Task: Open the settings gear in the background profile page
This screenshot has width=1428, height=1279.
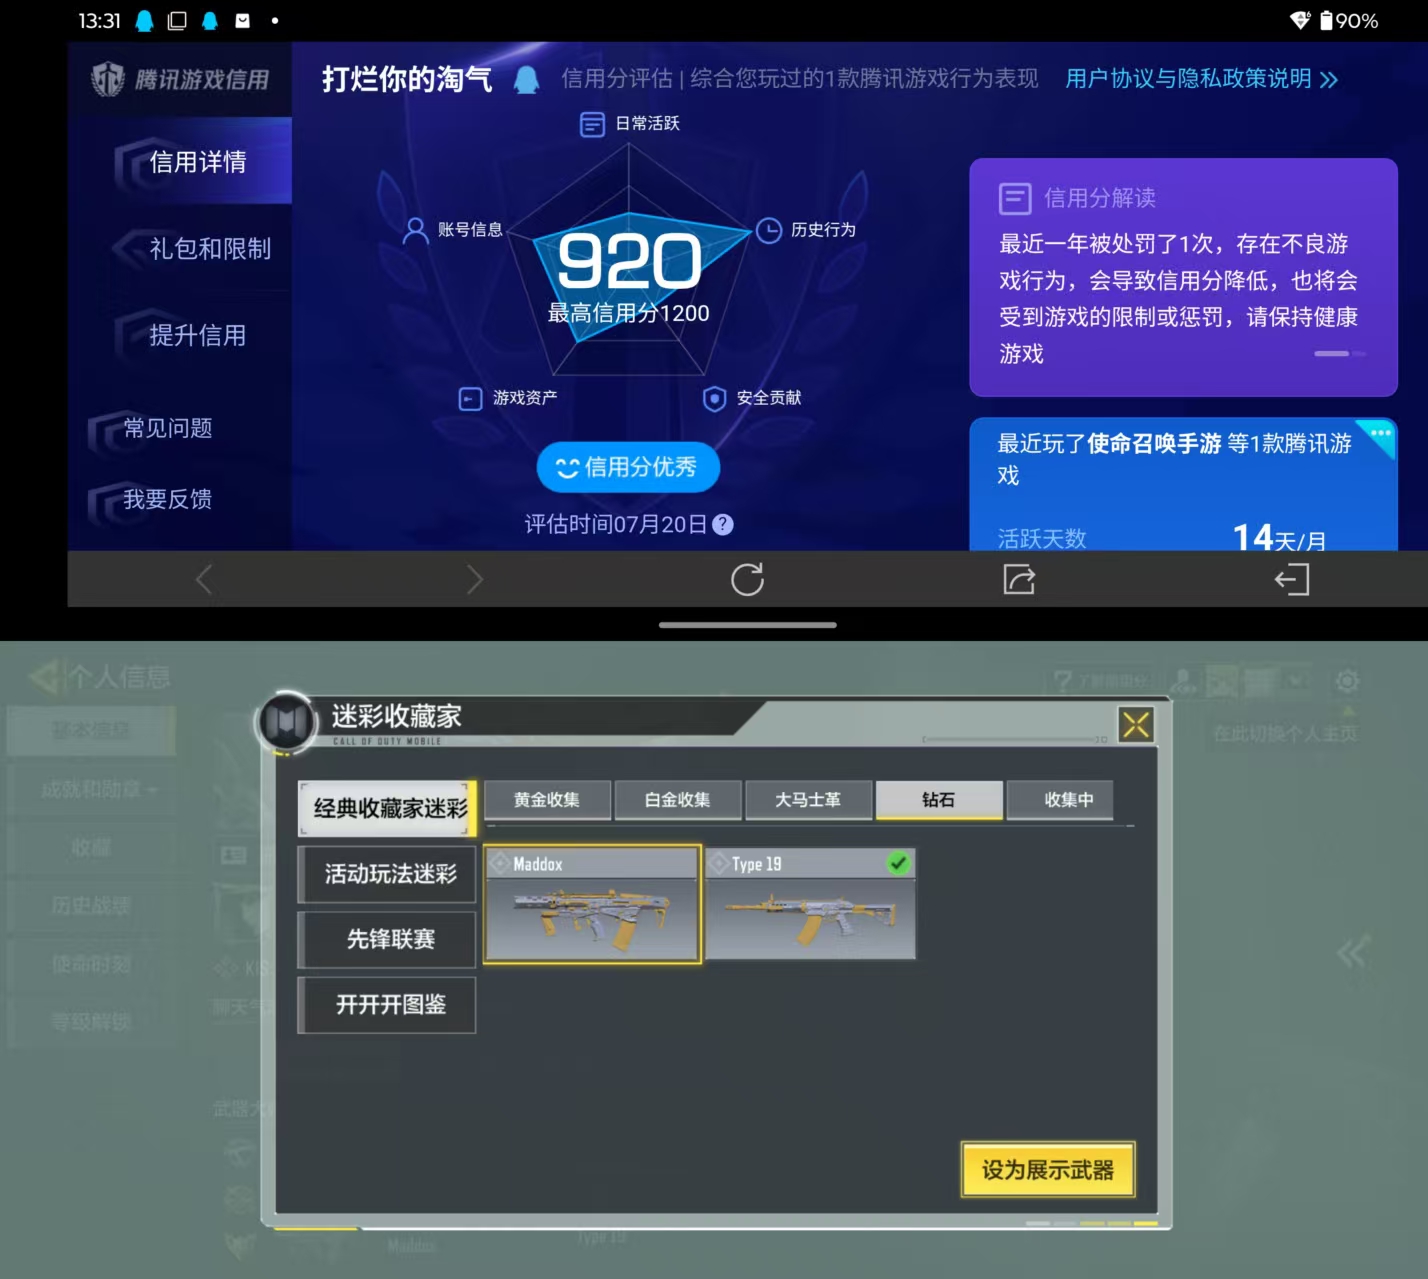Action: pos(1347,682)
